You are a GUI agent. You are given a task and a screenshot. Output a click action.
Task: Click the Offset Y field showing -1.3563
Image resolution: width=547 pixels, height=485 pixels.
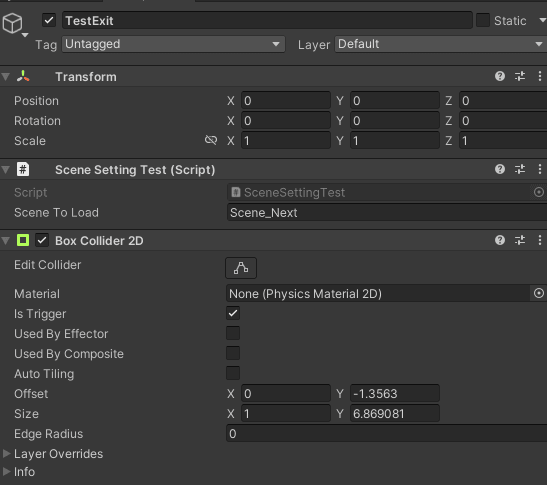point(395,393)
